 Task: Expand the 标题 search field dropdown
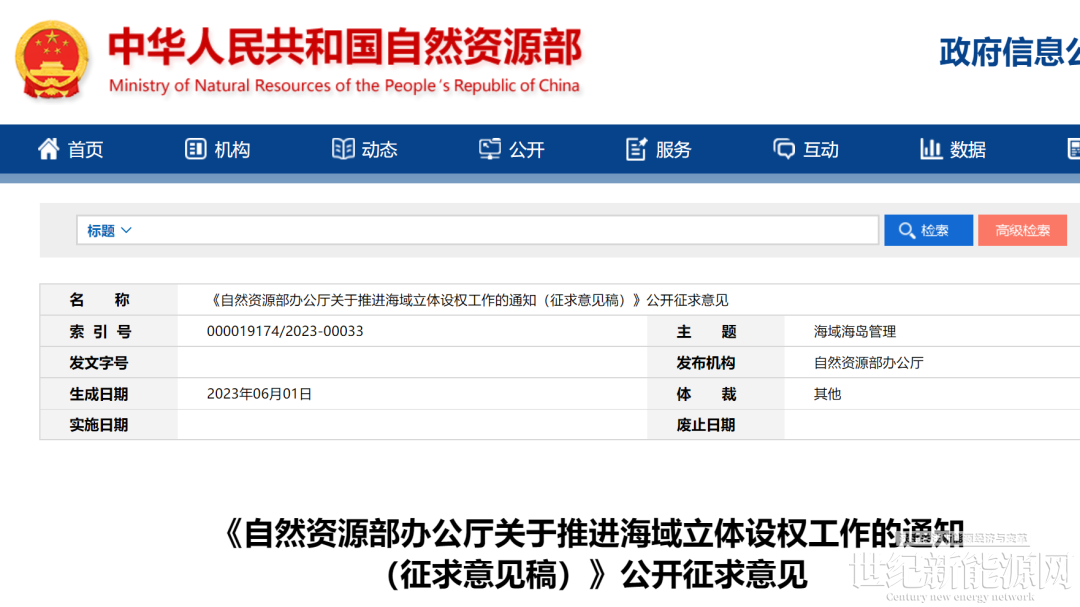pos(109,231)
